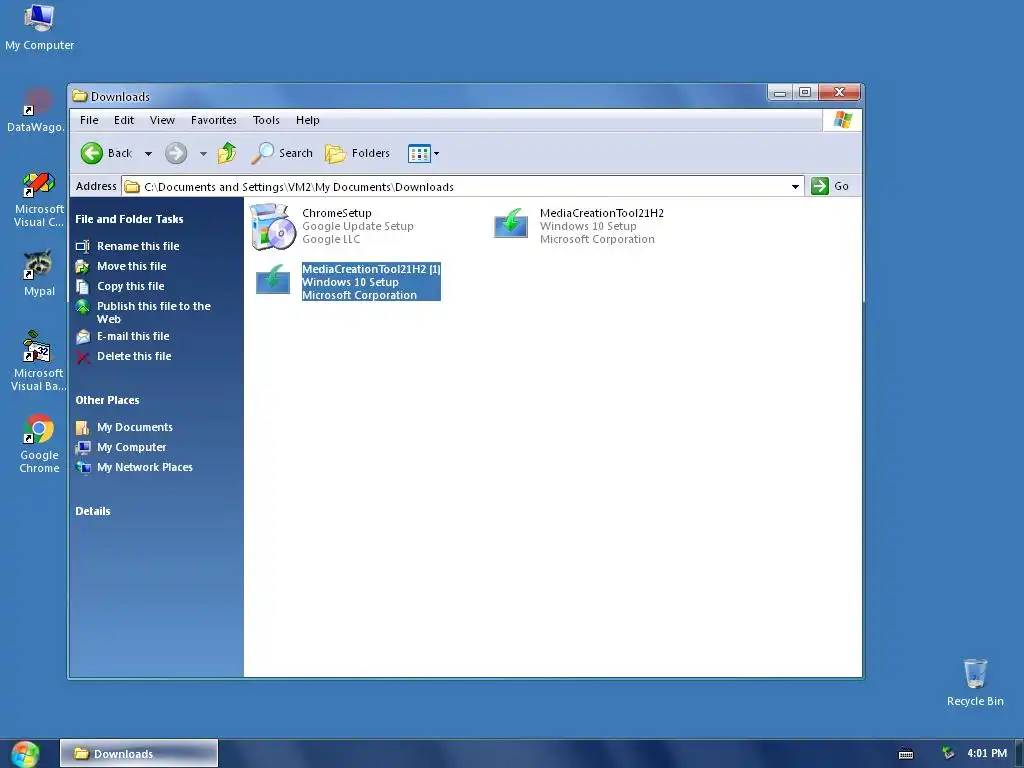1024x768 pixels.
Task: Open the Back history dropdown arrow
Action: click(148, 154)
